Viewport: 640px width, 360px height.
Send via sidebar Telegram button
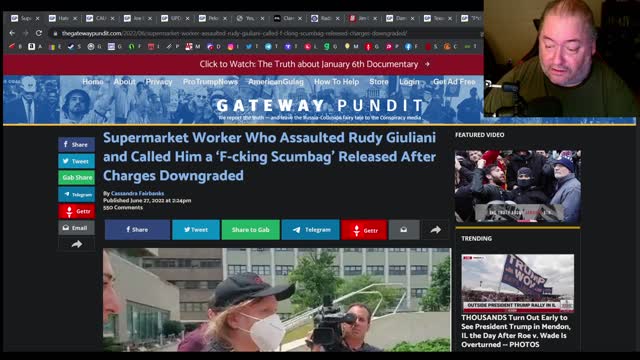click(x=76, y=194)
